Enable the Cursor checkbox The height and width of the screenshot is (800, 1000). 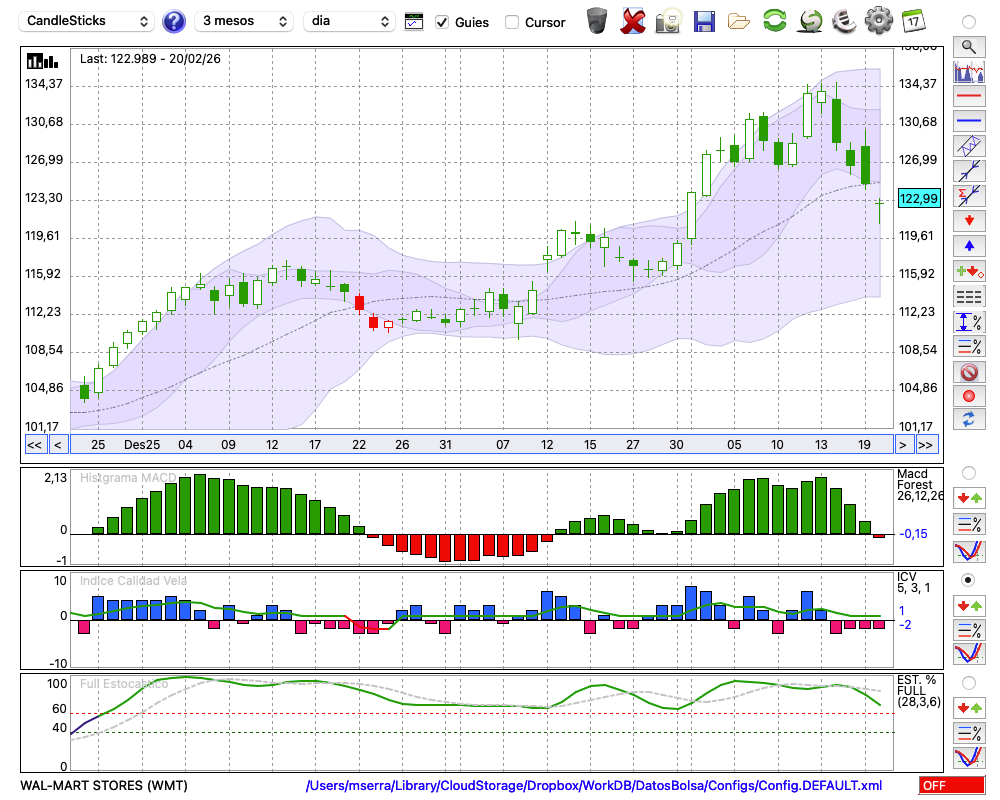[x=512, y=22]
